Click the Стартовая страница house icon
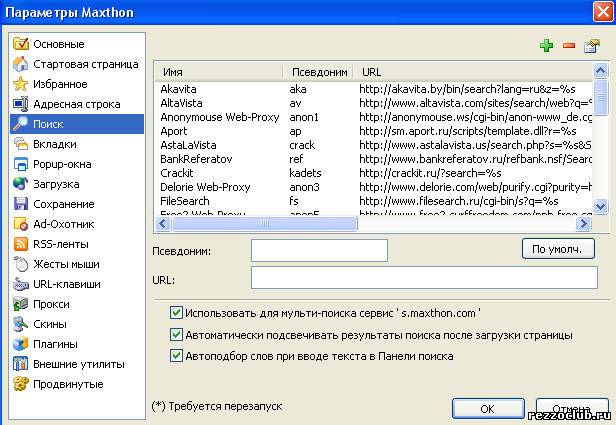The image size is (616, 425). 21,64
